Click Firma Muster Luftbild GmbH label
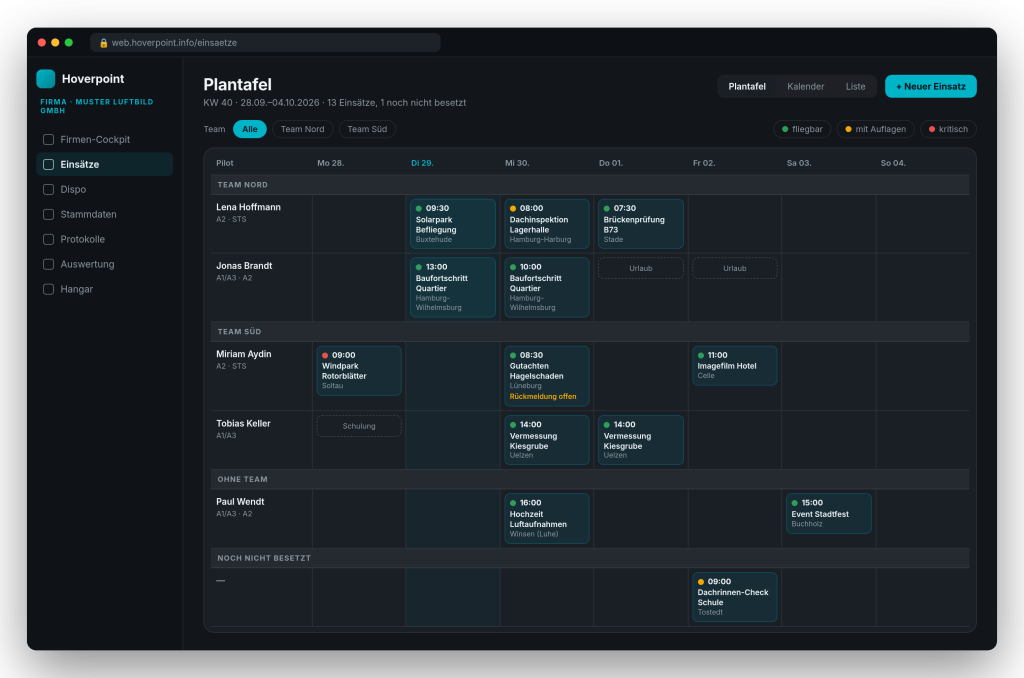1024x678 pixels. click(97, 106)
